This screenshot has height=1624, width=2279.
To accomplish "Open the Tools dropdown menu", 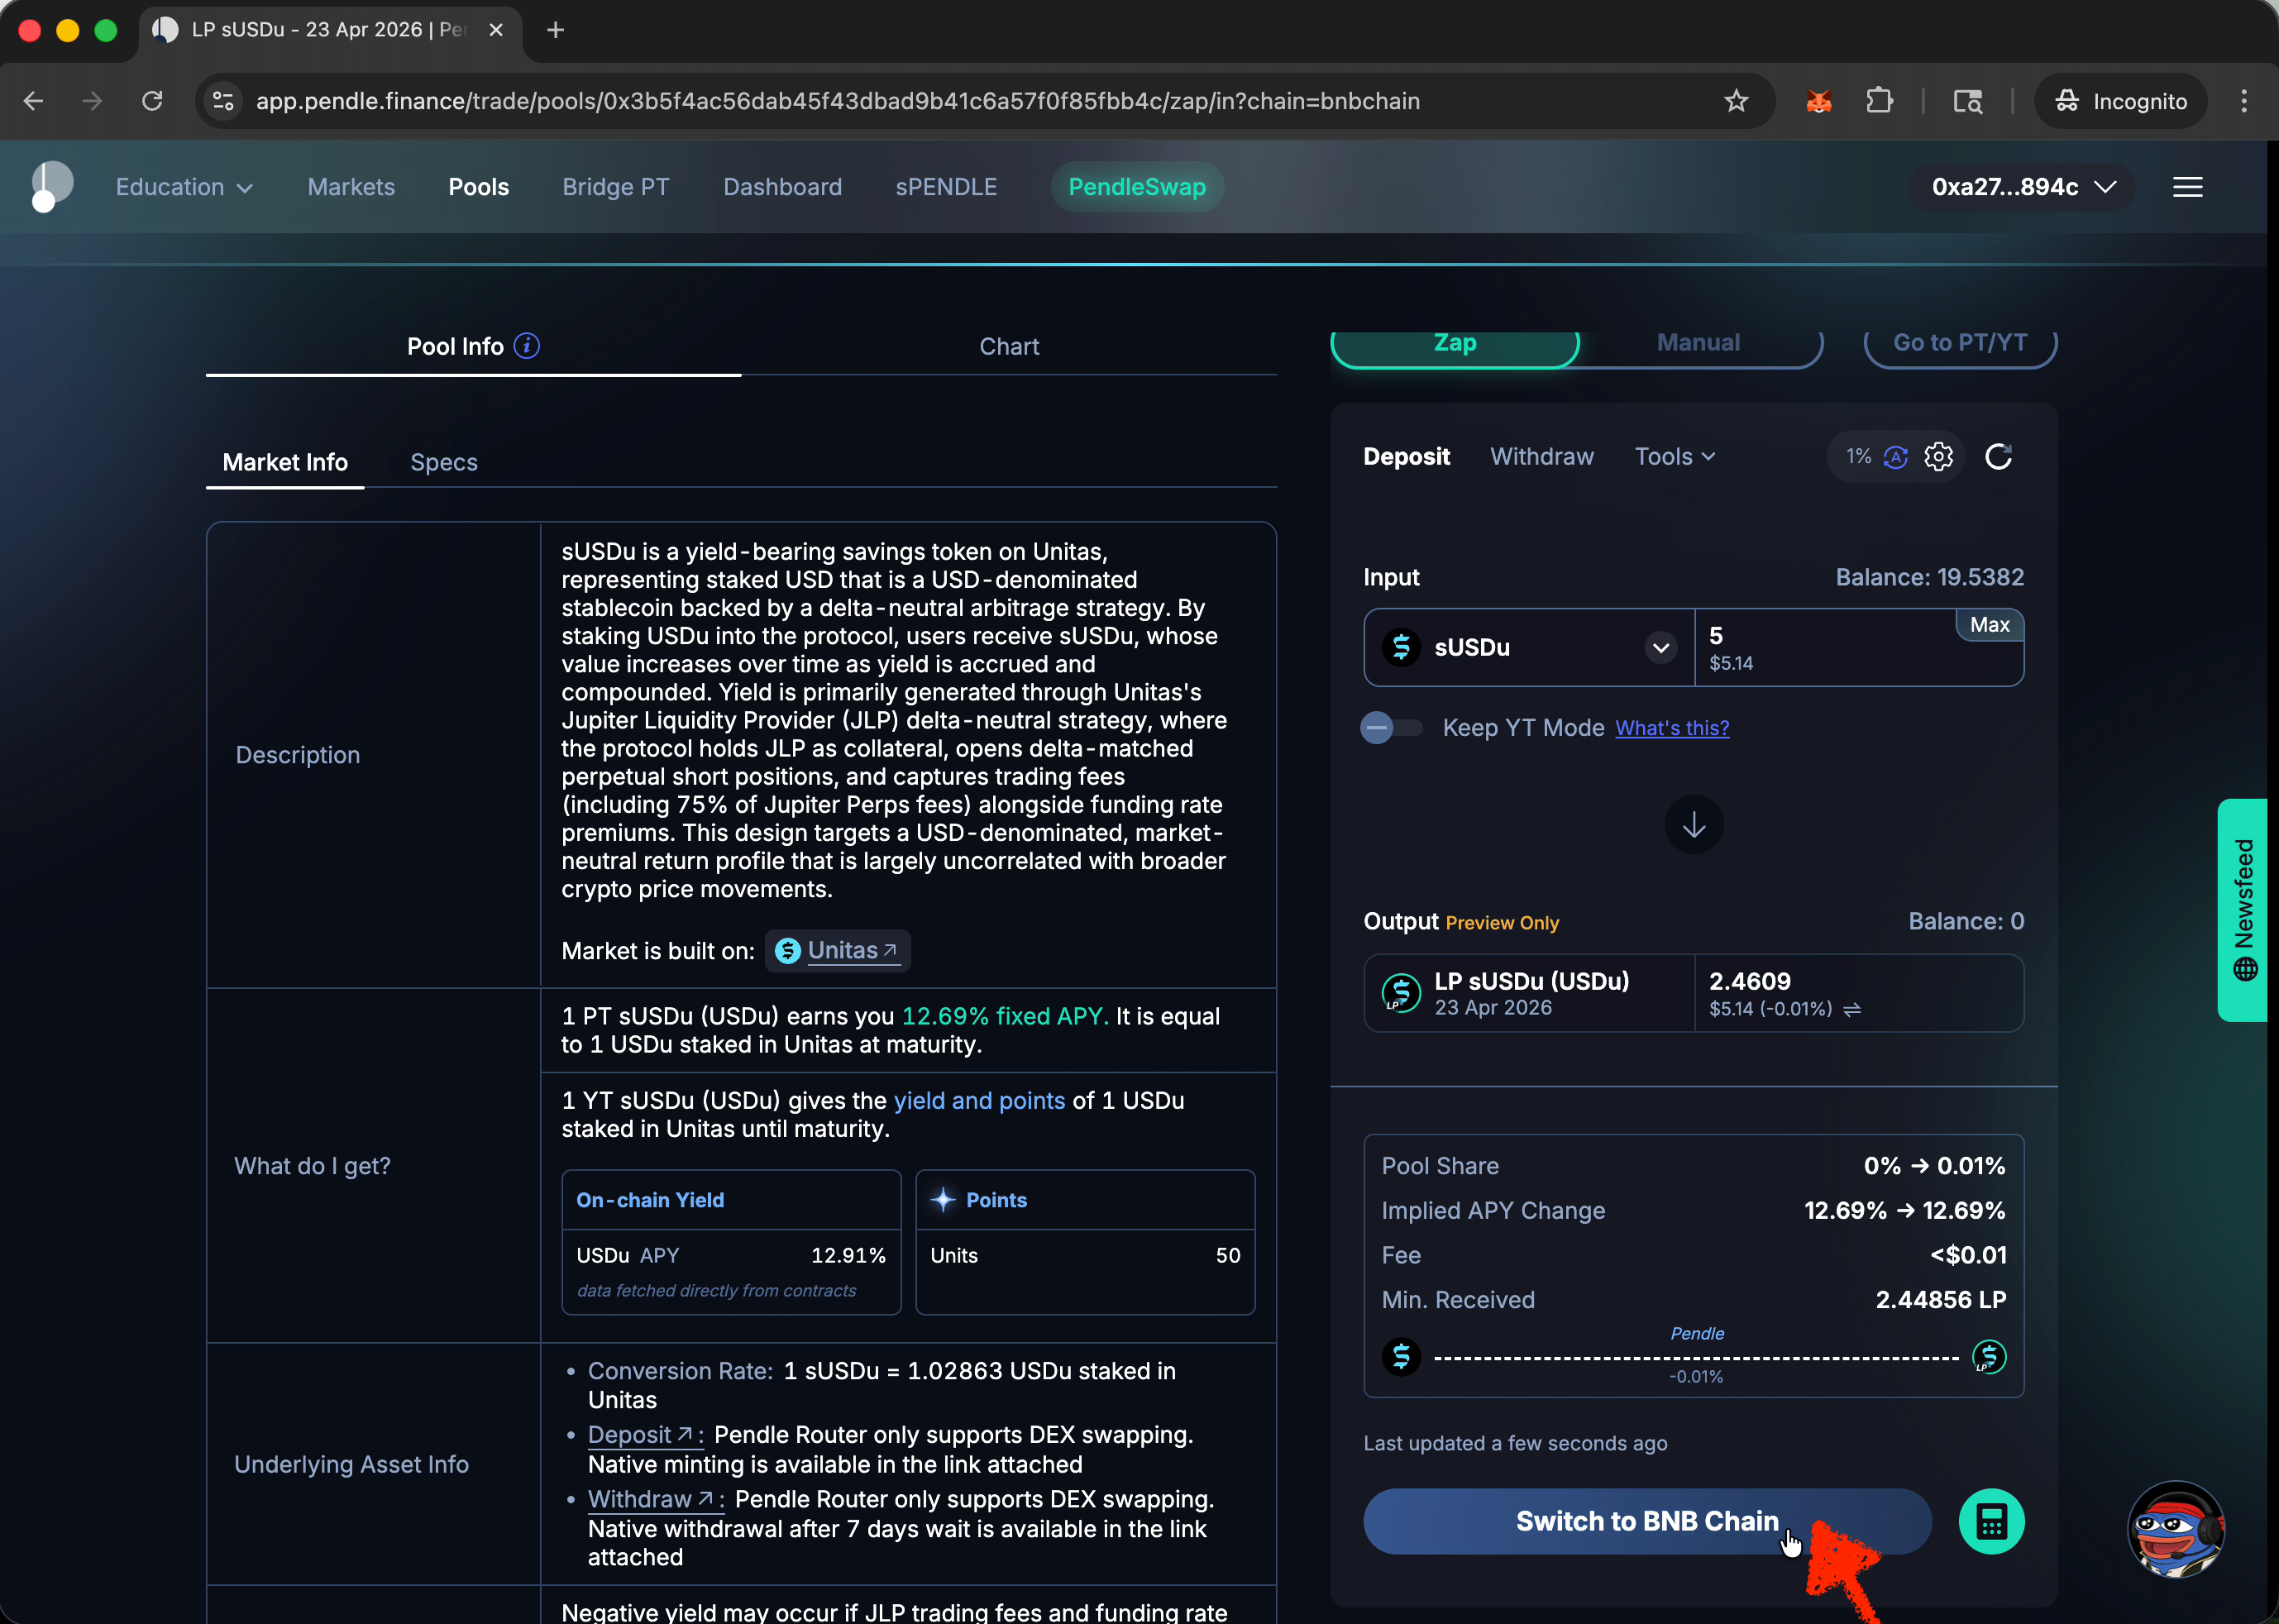I will (x=1674, y=457).
